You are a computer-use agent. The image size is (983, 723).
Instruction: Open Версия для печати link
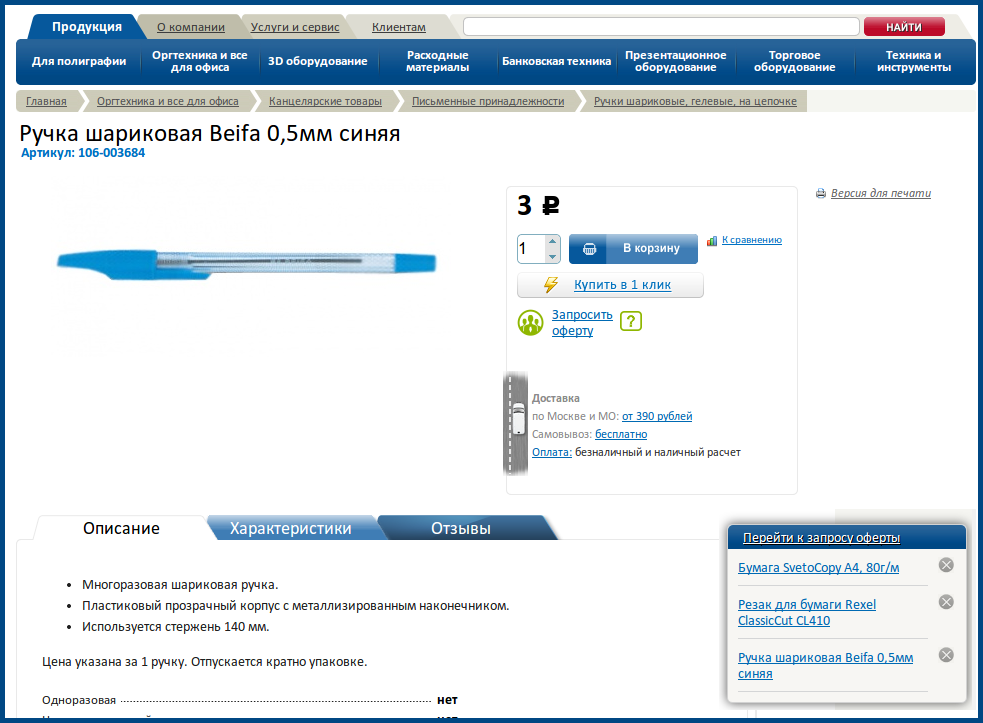pos(881,193)
